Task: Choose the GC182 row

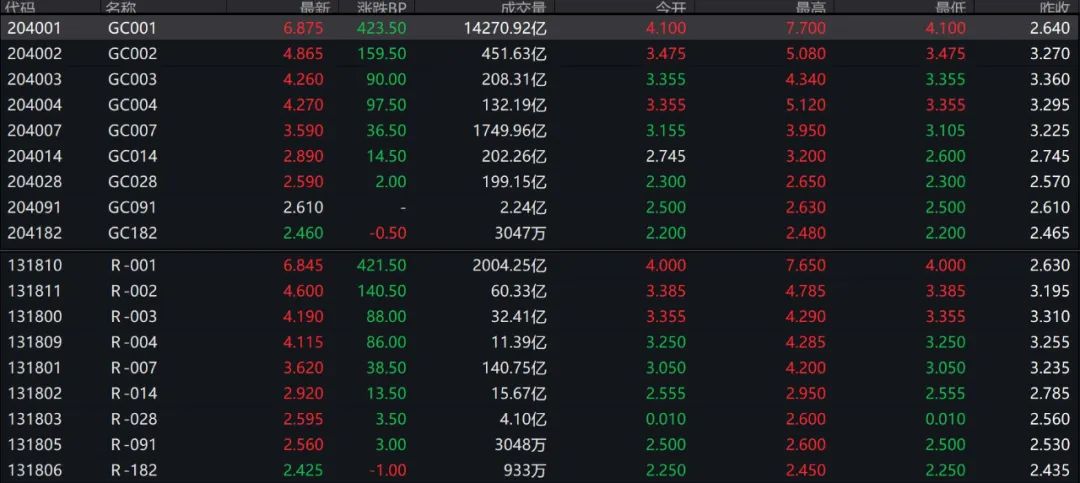Action: (132, 232)
